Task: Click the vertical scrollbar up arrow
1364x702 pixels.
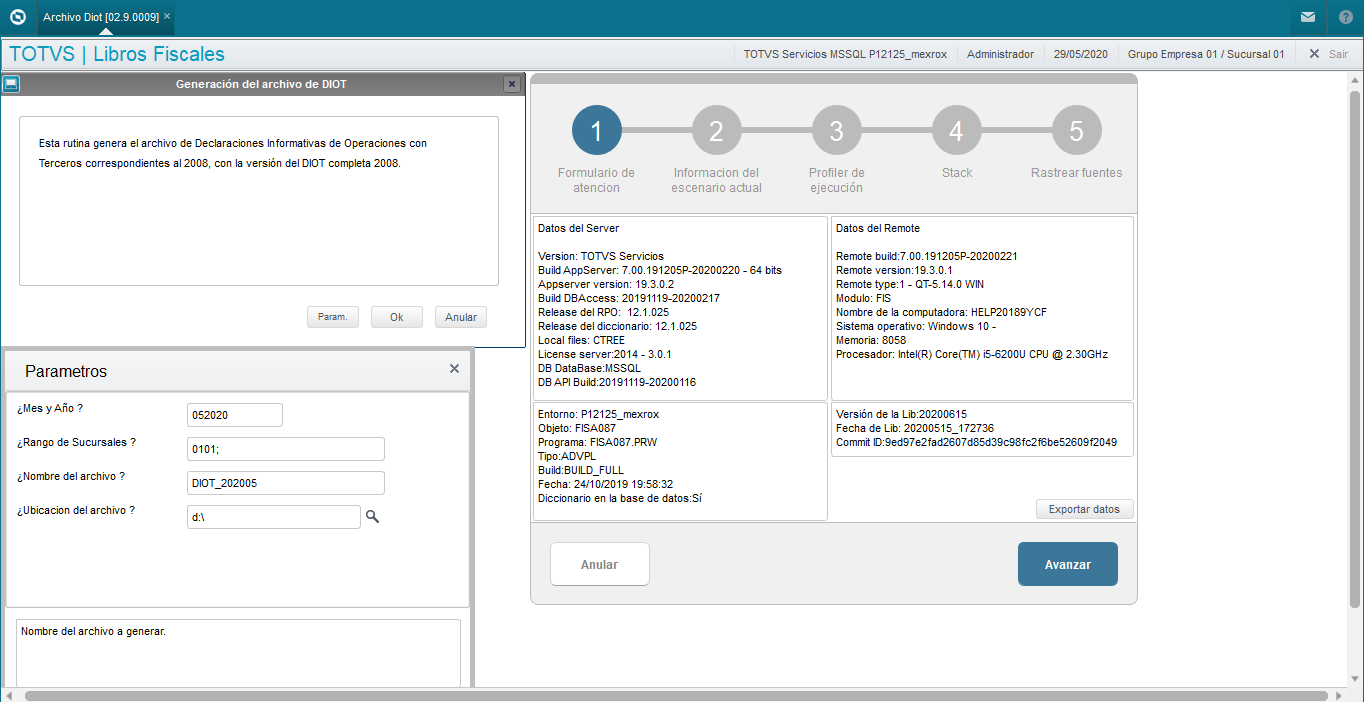Action: (1355, 78)
